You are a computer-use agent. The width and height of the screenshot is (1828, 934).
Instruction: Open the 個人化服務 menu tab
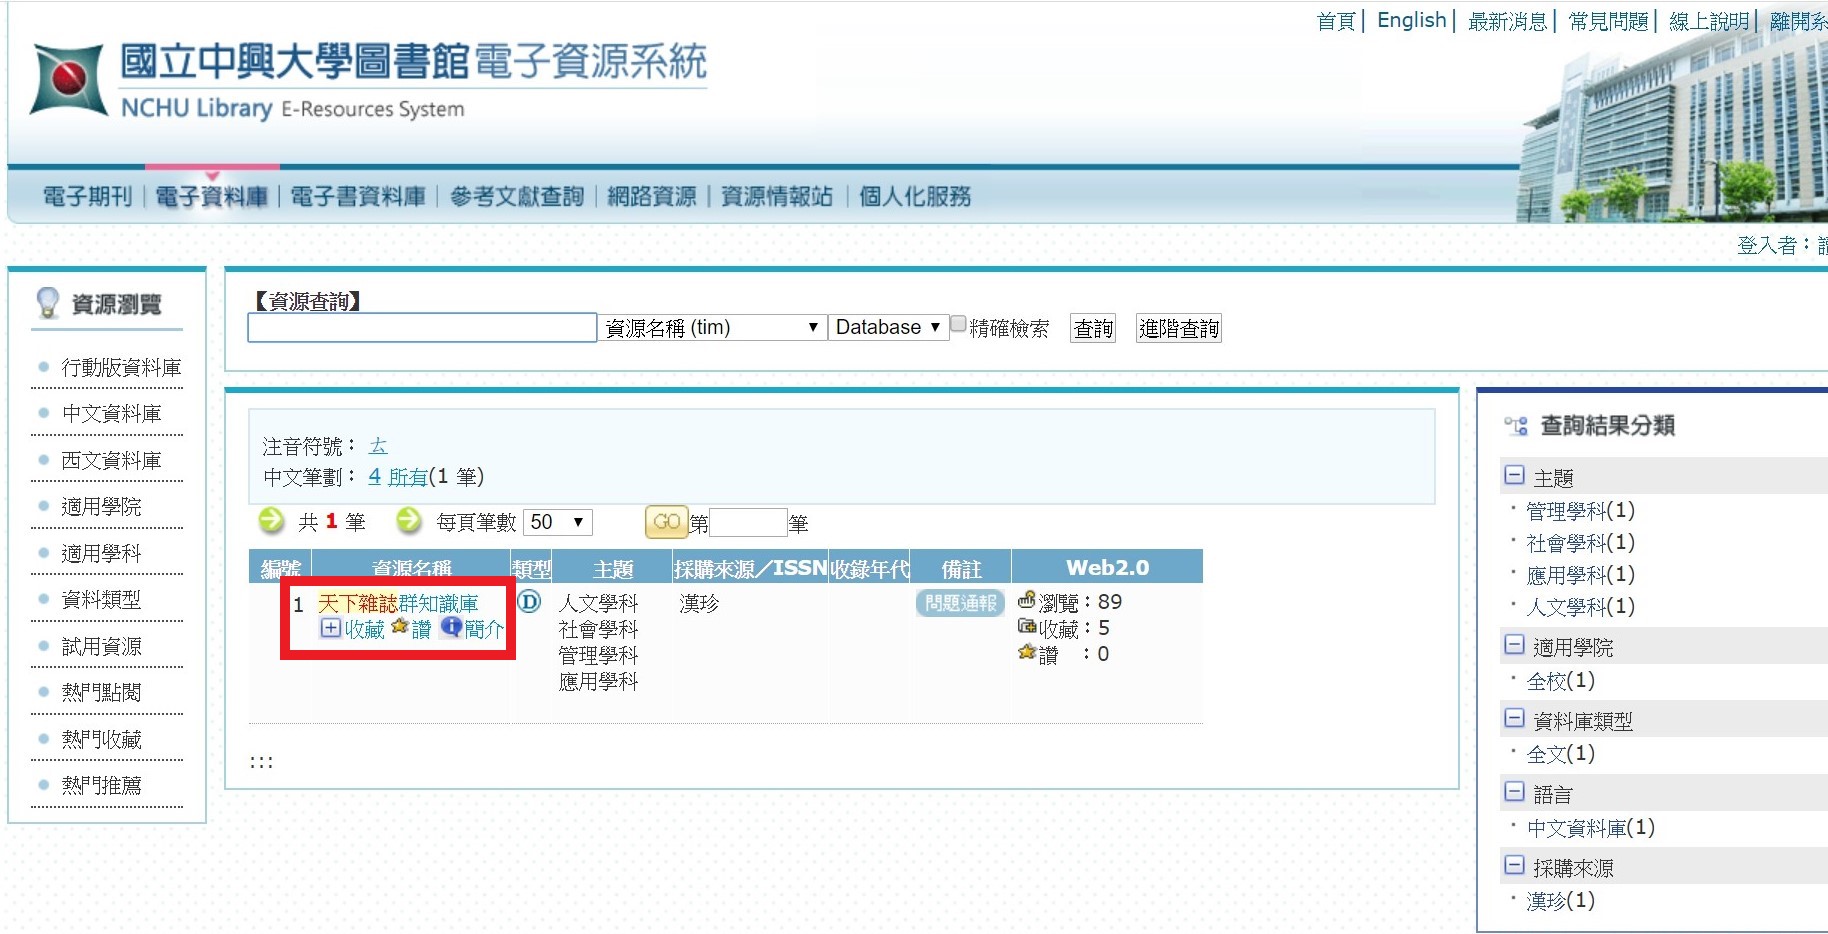point(915,196)
